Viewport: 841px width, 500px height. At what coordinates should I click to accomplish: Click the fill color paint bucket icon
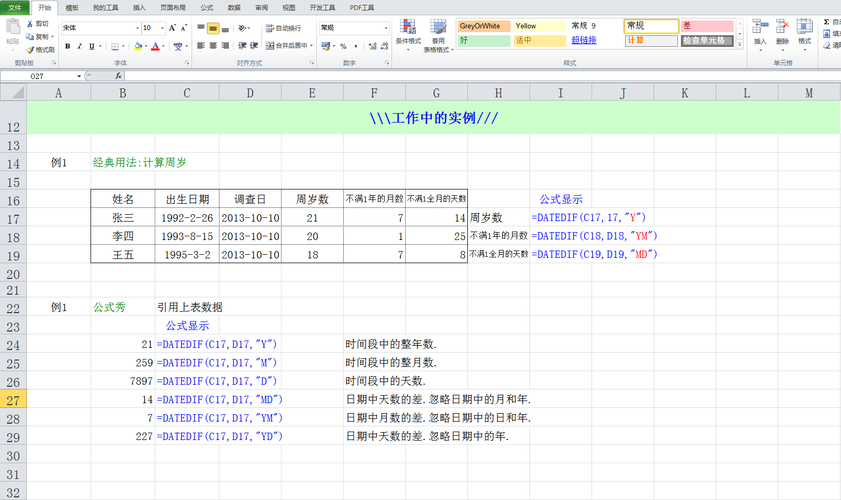[x=138, y=47]
